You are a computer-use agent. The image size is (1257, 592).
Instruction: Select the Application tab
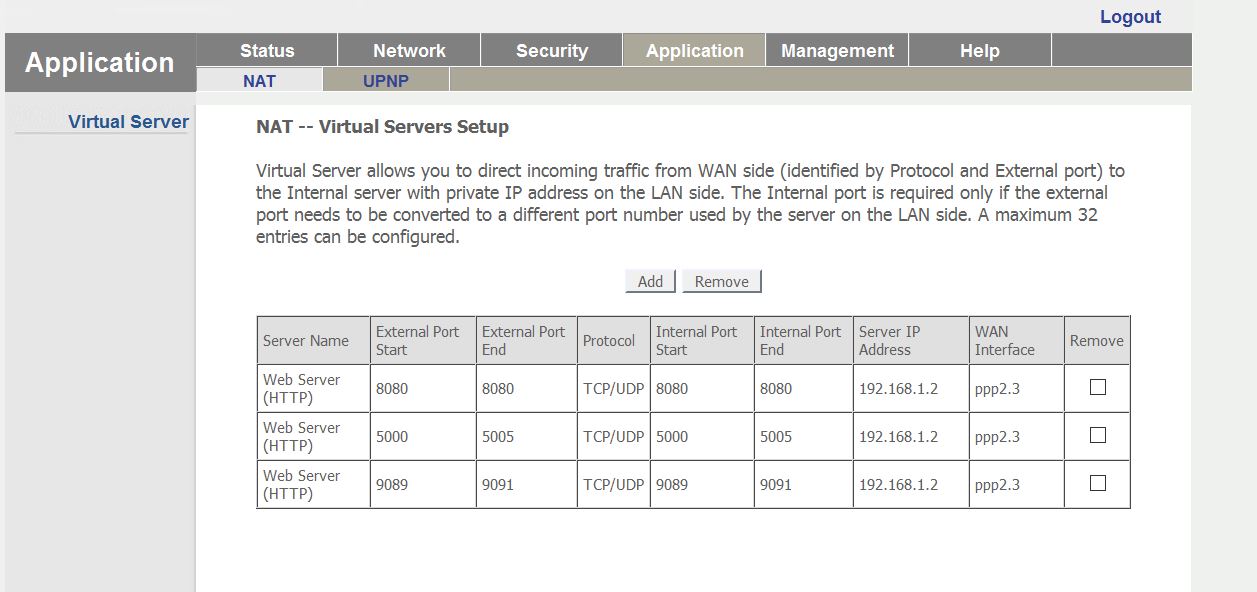694,51
